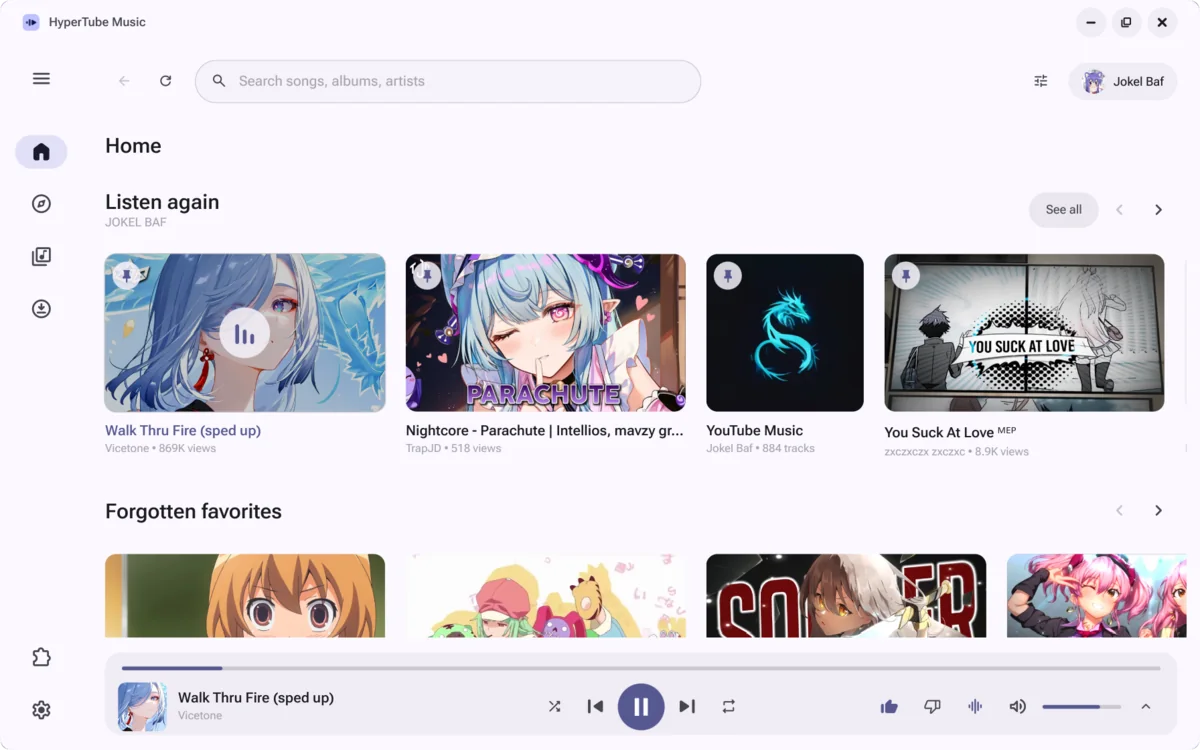This screenshot has height=750, width=1200.
Task: Open the Explore compass sidebar icon
Action: coord(41,204)
